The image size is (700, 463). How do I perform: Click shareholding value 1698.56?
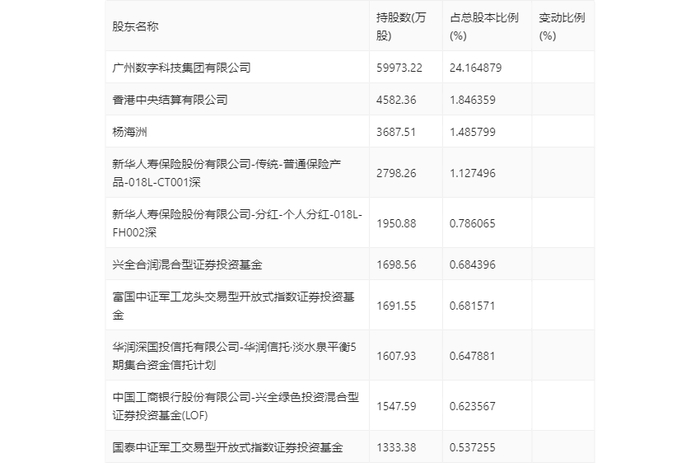396,264
